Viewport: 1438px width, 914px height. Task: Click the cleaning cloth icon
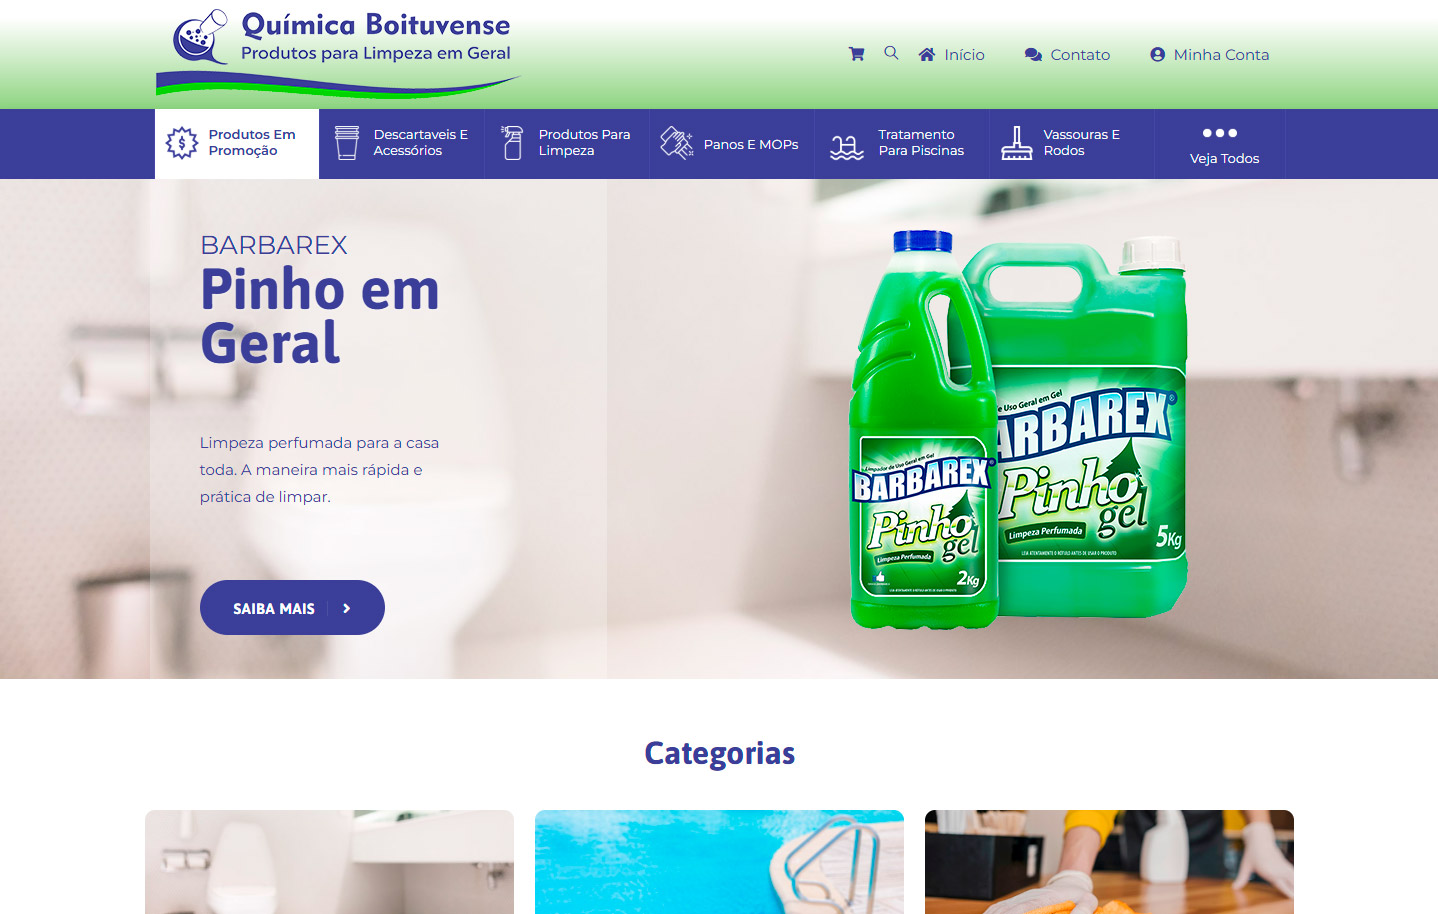[677, 143]
